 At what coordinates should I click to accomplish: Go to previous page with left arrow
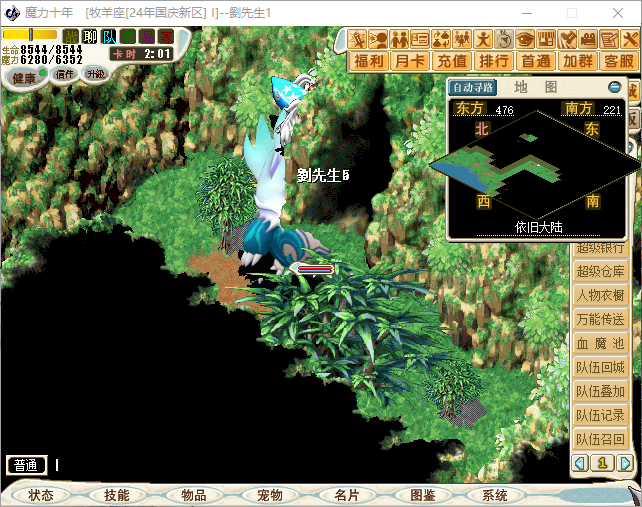[580, 463]
